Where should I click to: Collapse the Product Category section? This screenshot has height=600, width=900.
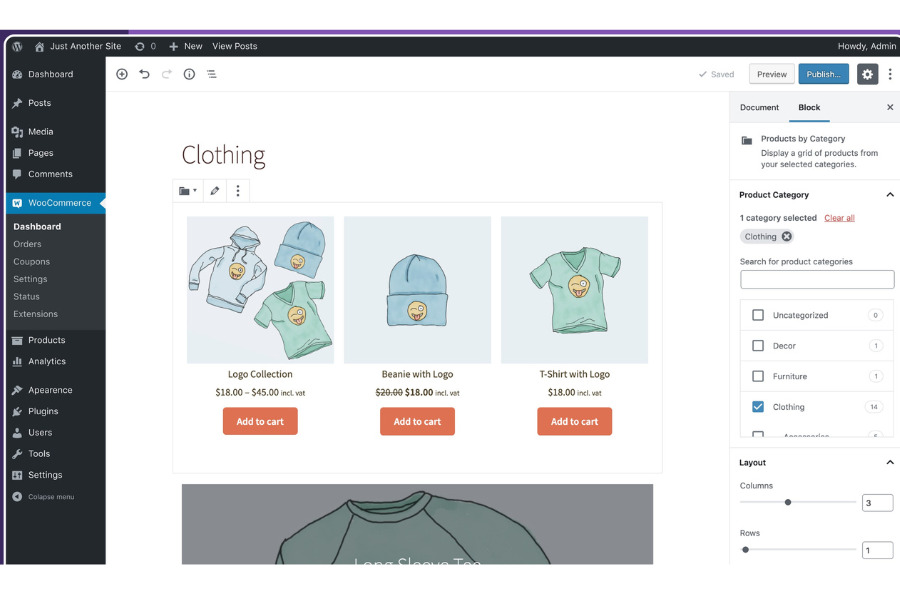coord(890,195)
